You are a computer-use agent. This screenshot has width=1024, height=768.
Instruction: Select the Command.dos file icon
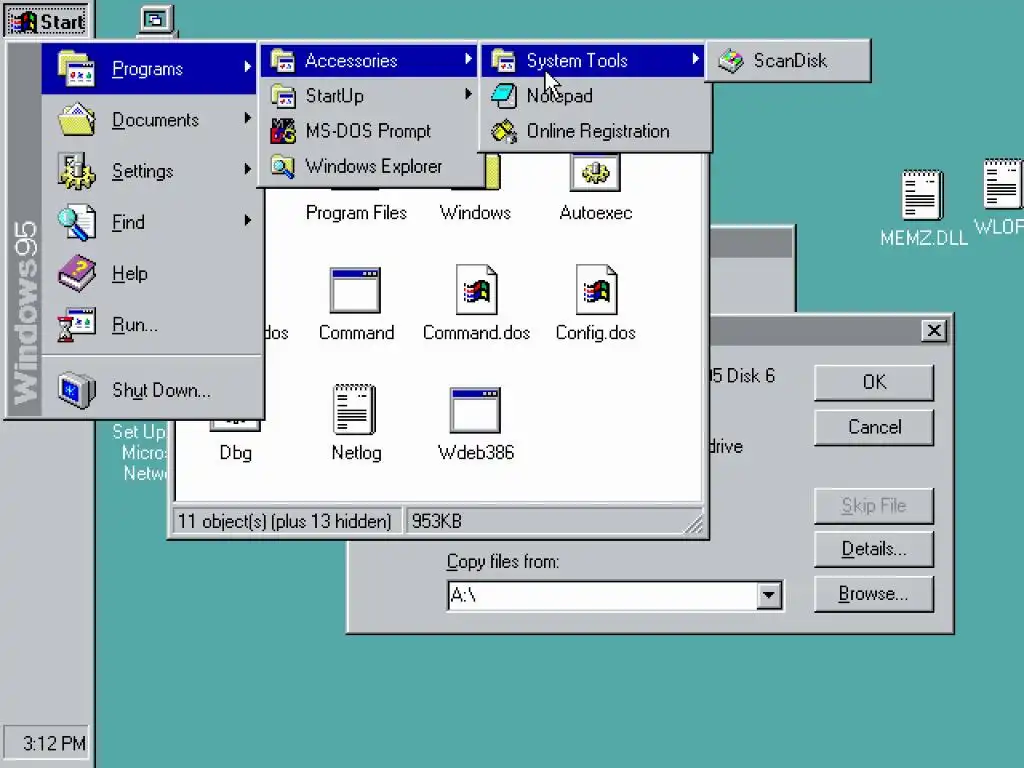pos(476,289)
